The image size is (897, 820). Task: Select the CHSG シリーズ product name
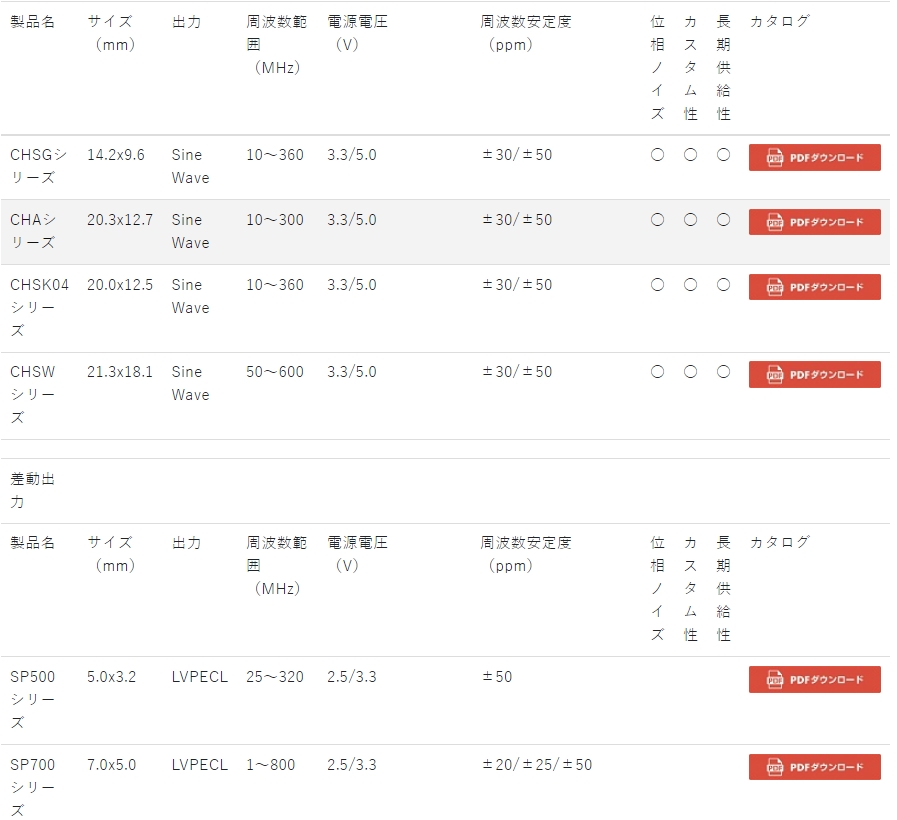click(x=38, y=166)
